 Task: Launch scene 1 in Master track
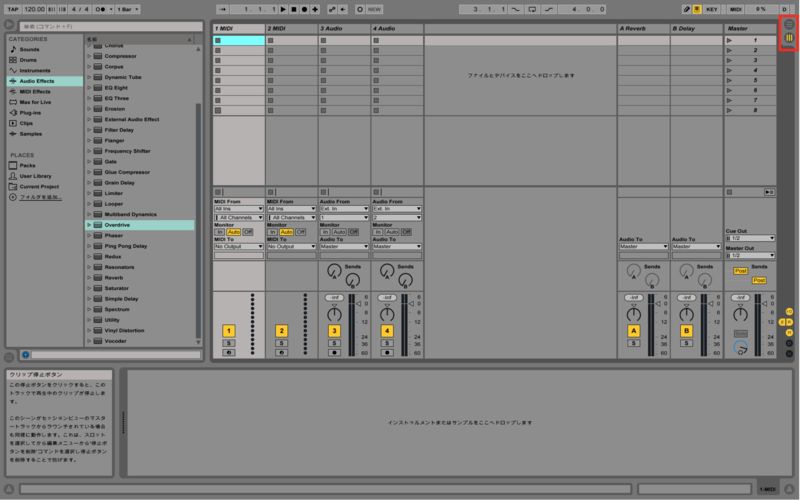[730, 40]
